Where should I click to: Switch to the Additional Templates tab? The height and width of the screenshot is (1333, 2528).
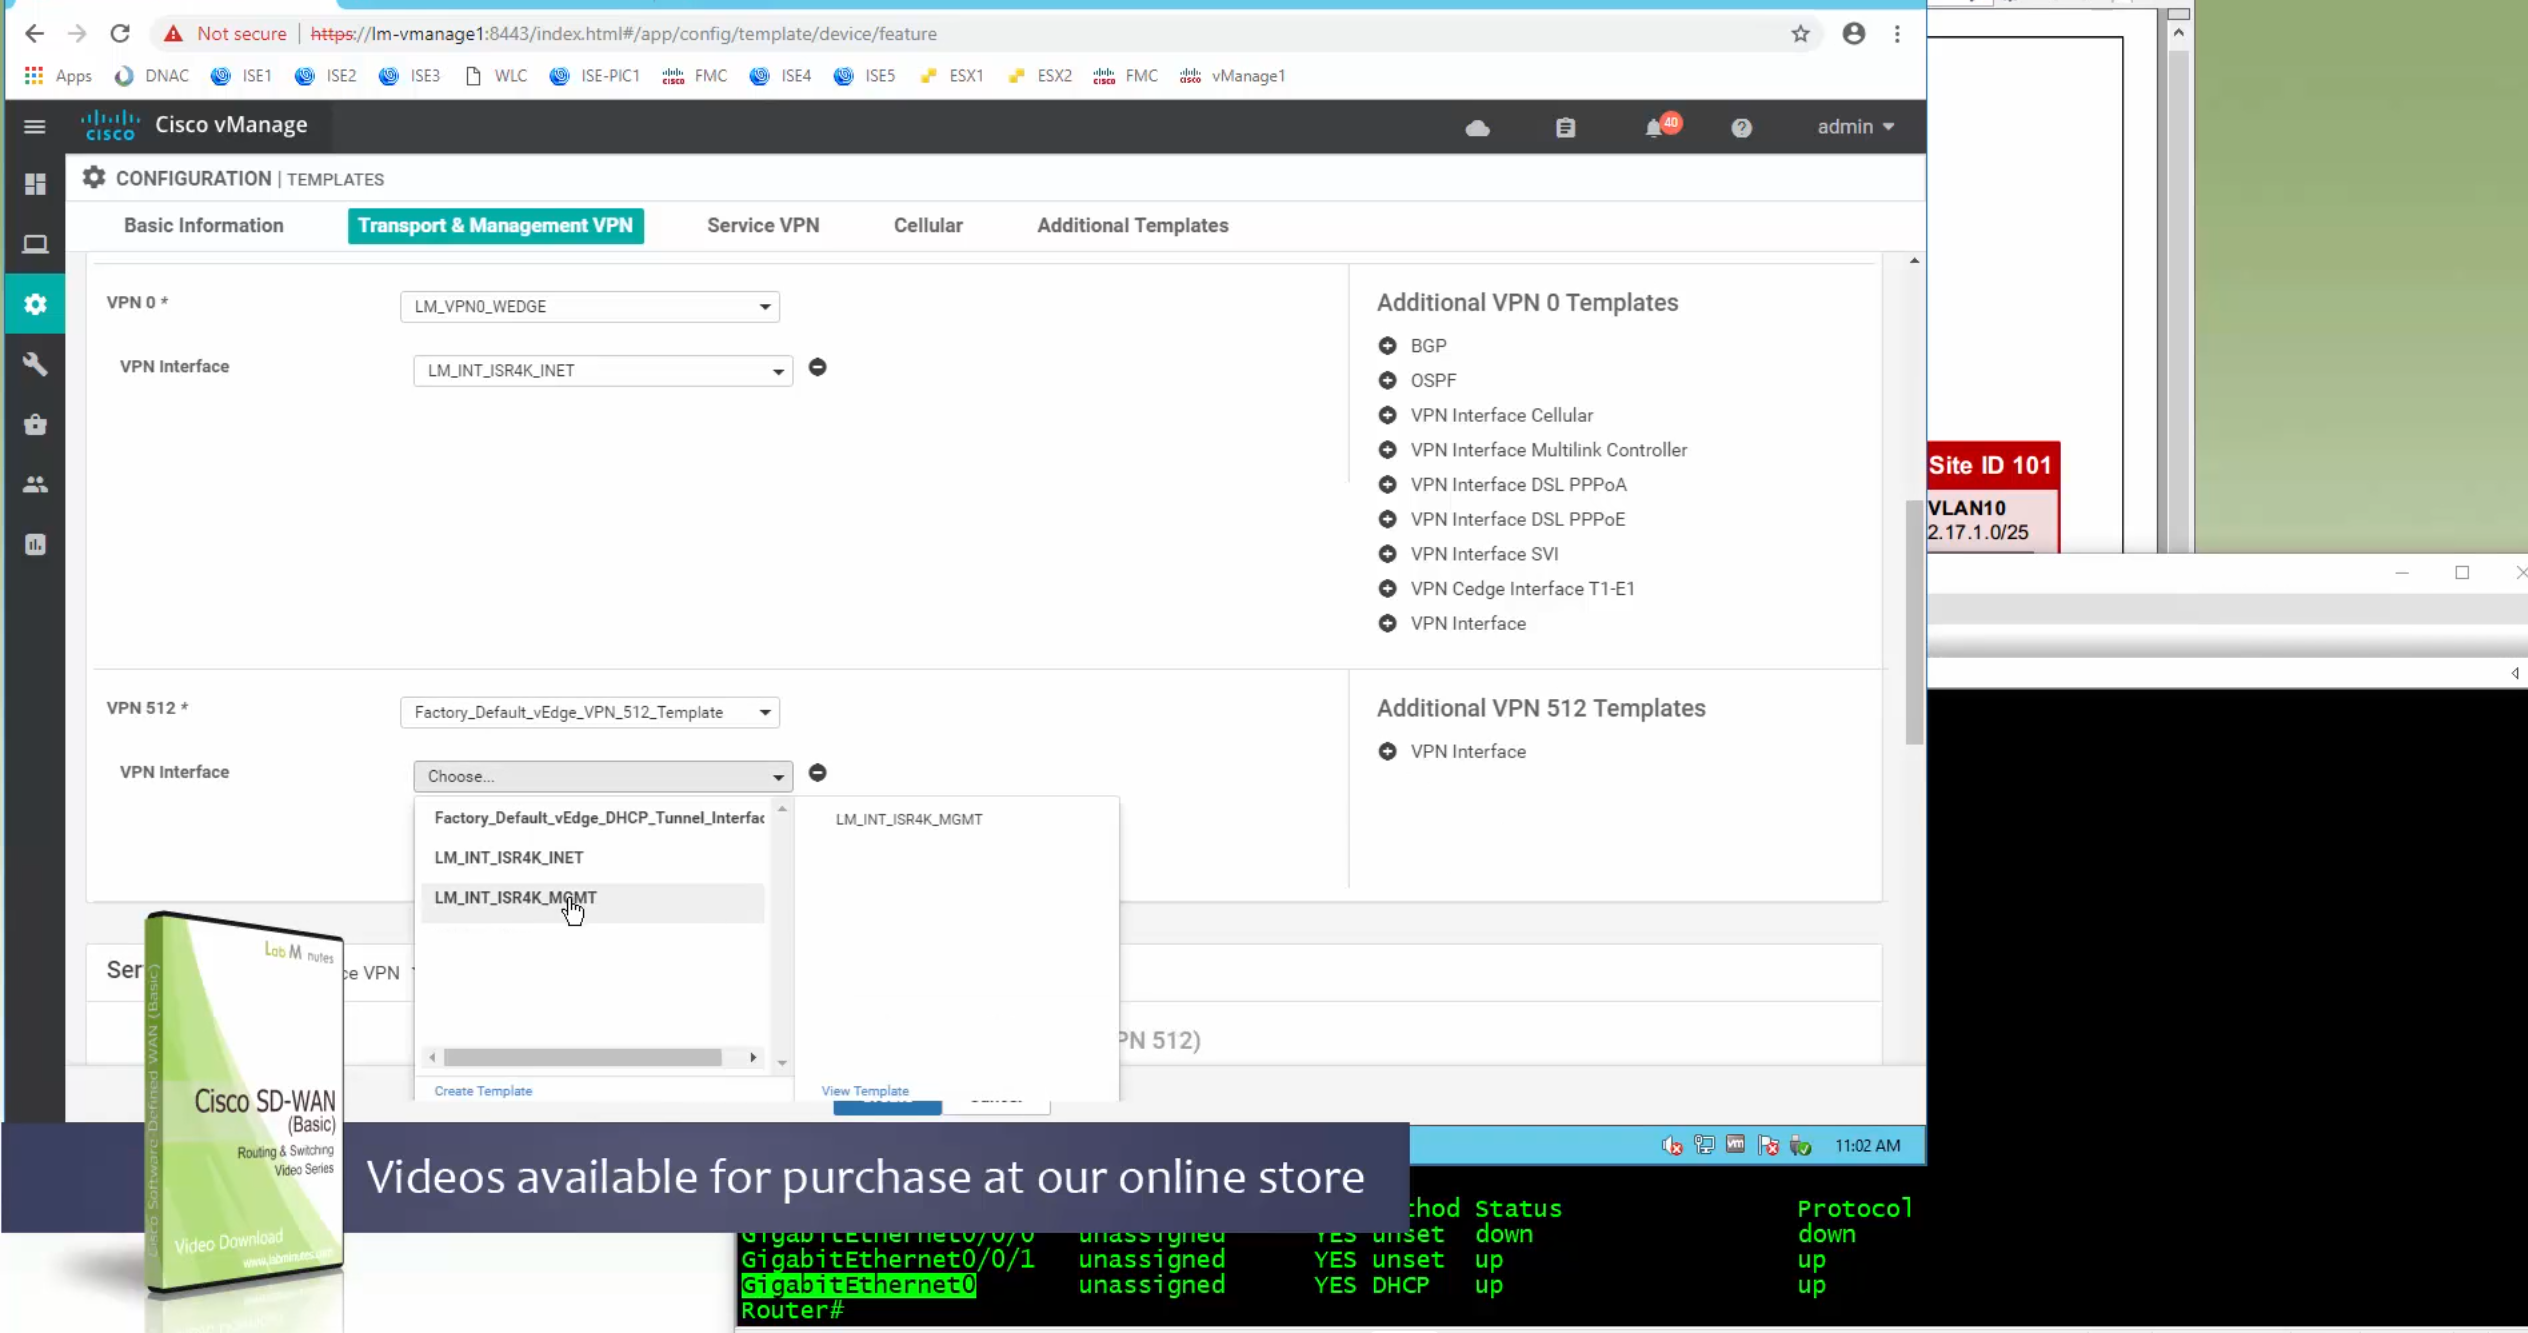click(1132, 225)
